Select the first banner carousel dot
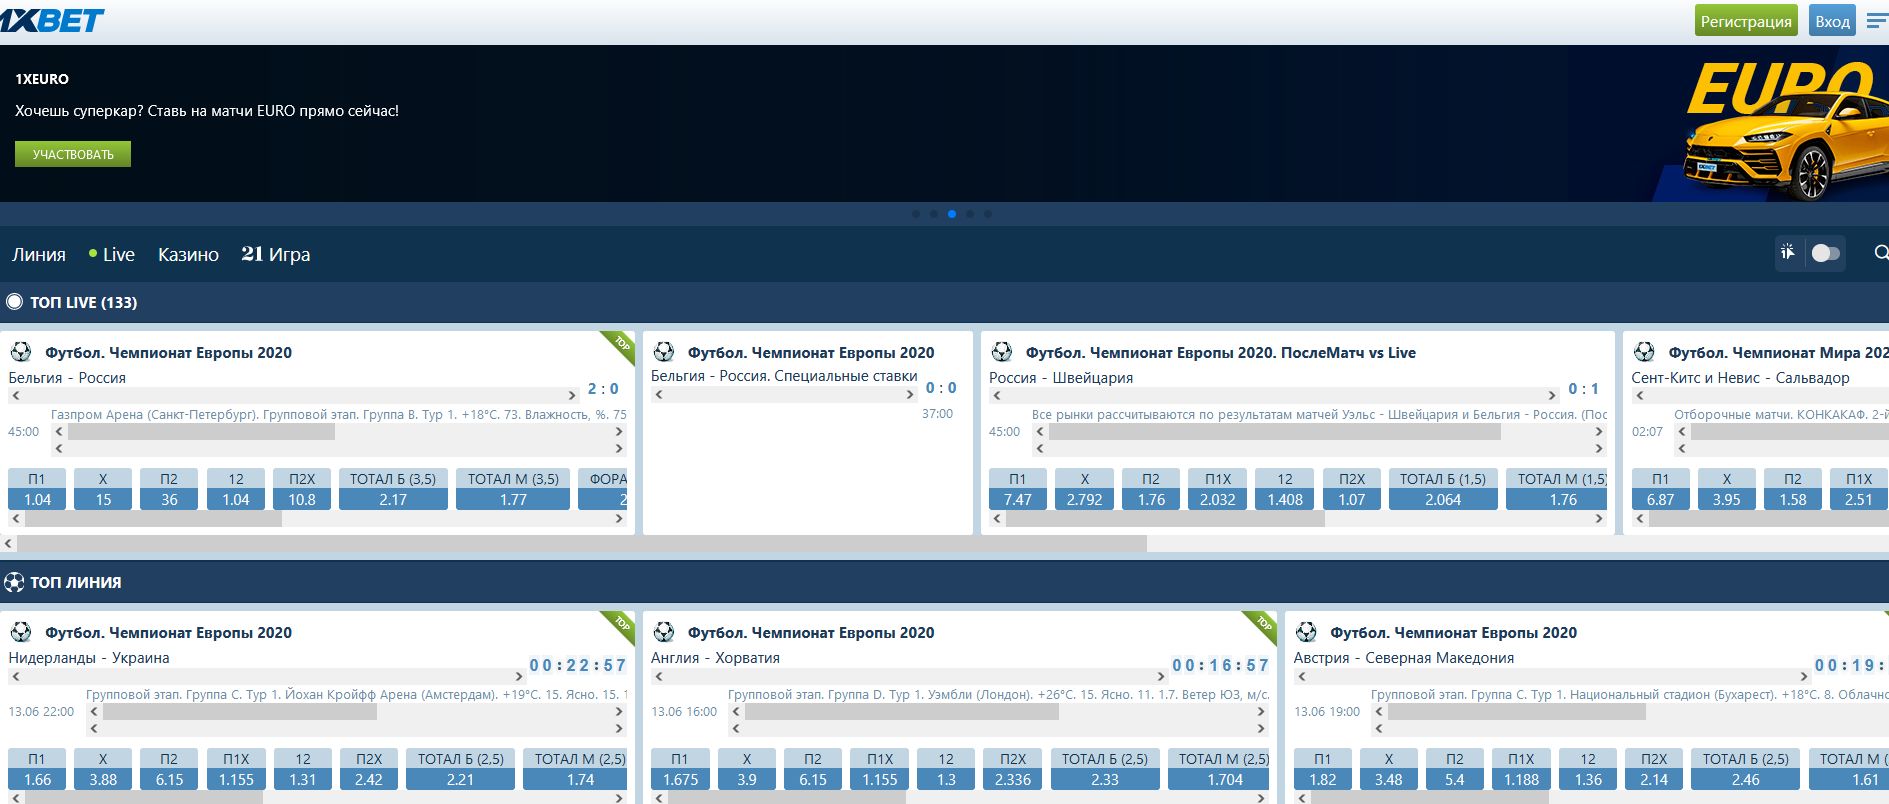The height and width of the screenshot is (804, 1889). [x=916, y=214]
